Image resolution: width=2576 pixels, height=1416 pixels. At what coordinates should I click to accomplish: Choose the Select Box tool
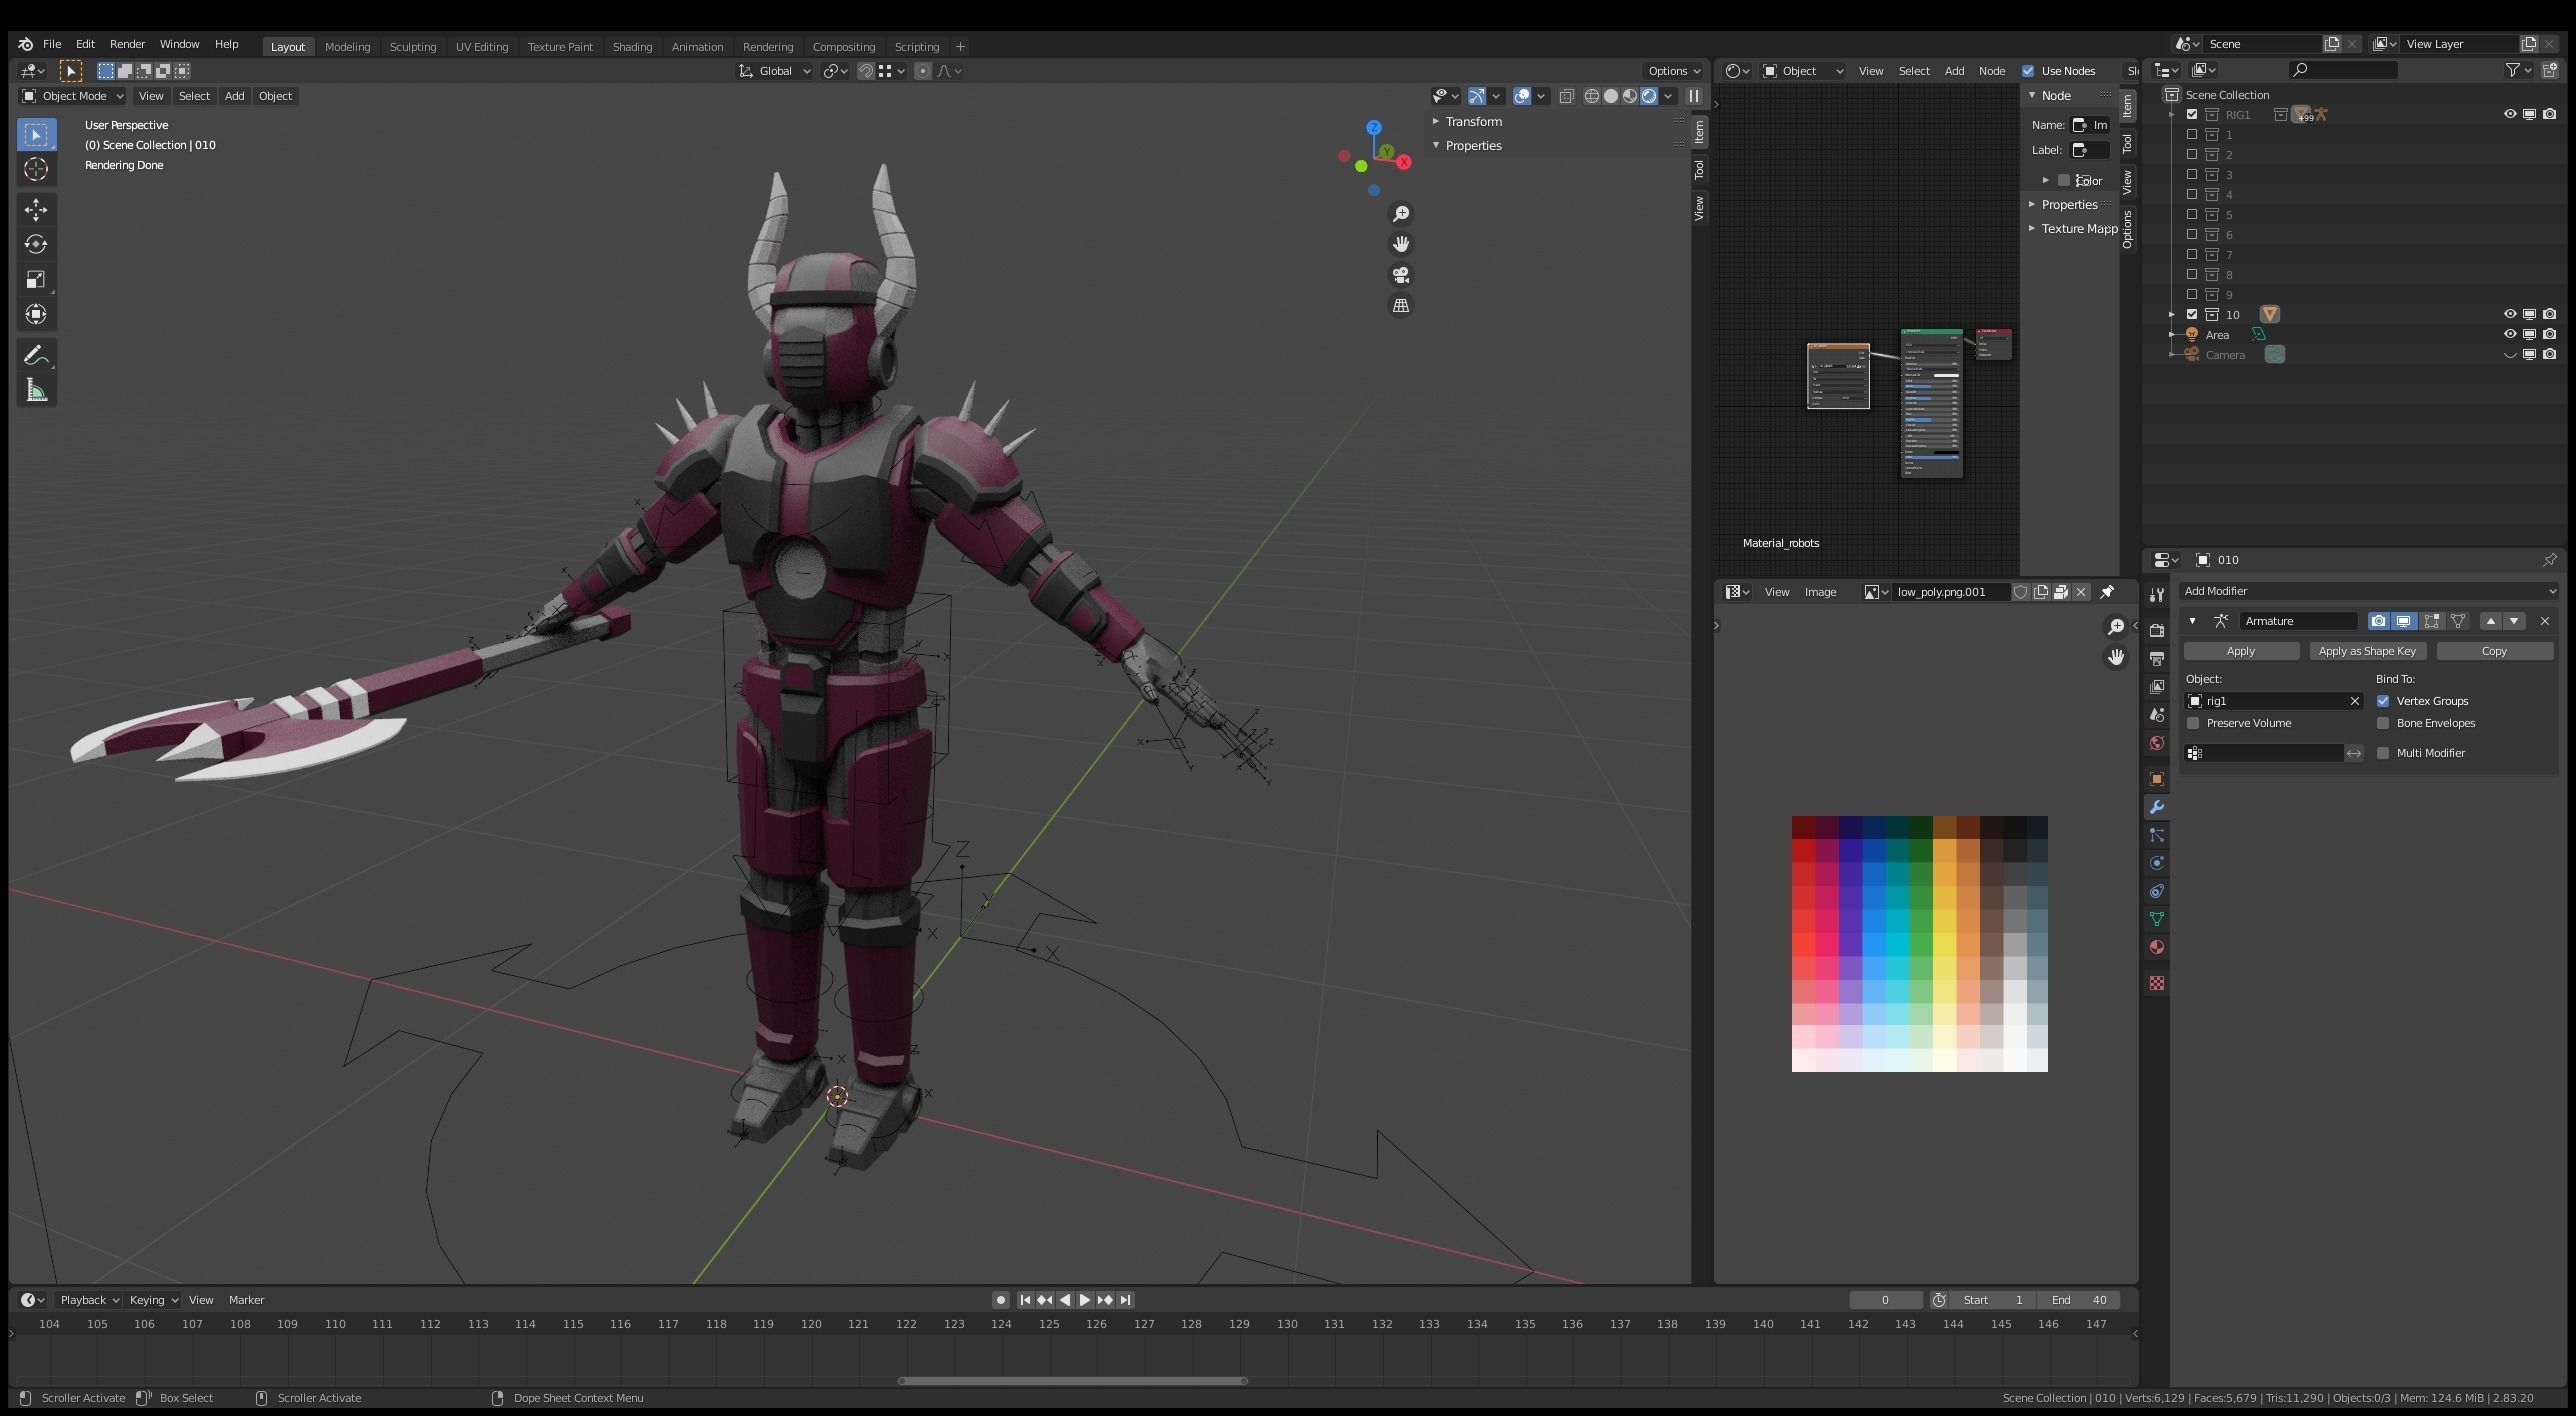36,134
